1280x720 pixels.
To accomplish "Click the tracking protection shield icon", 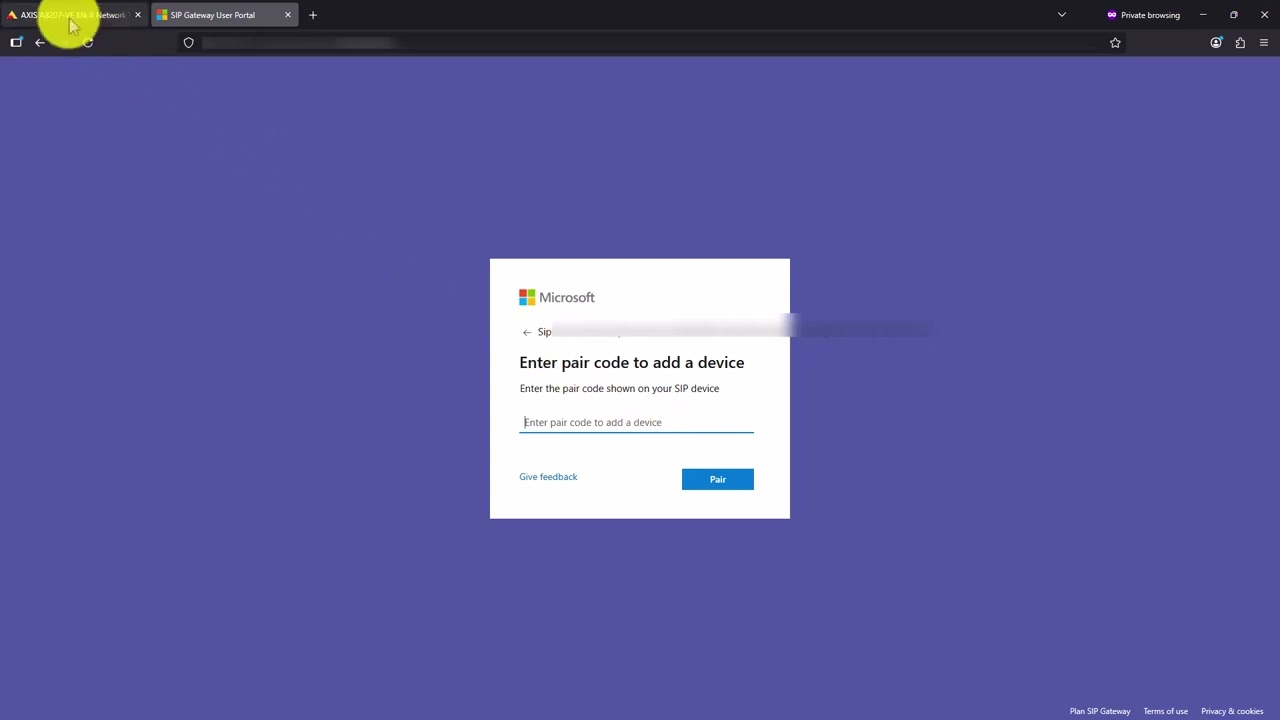I will coord(188,43).
